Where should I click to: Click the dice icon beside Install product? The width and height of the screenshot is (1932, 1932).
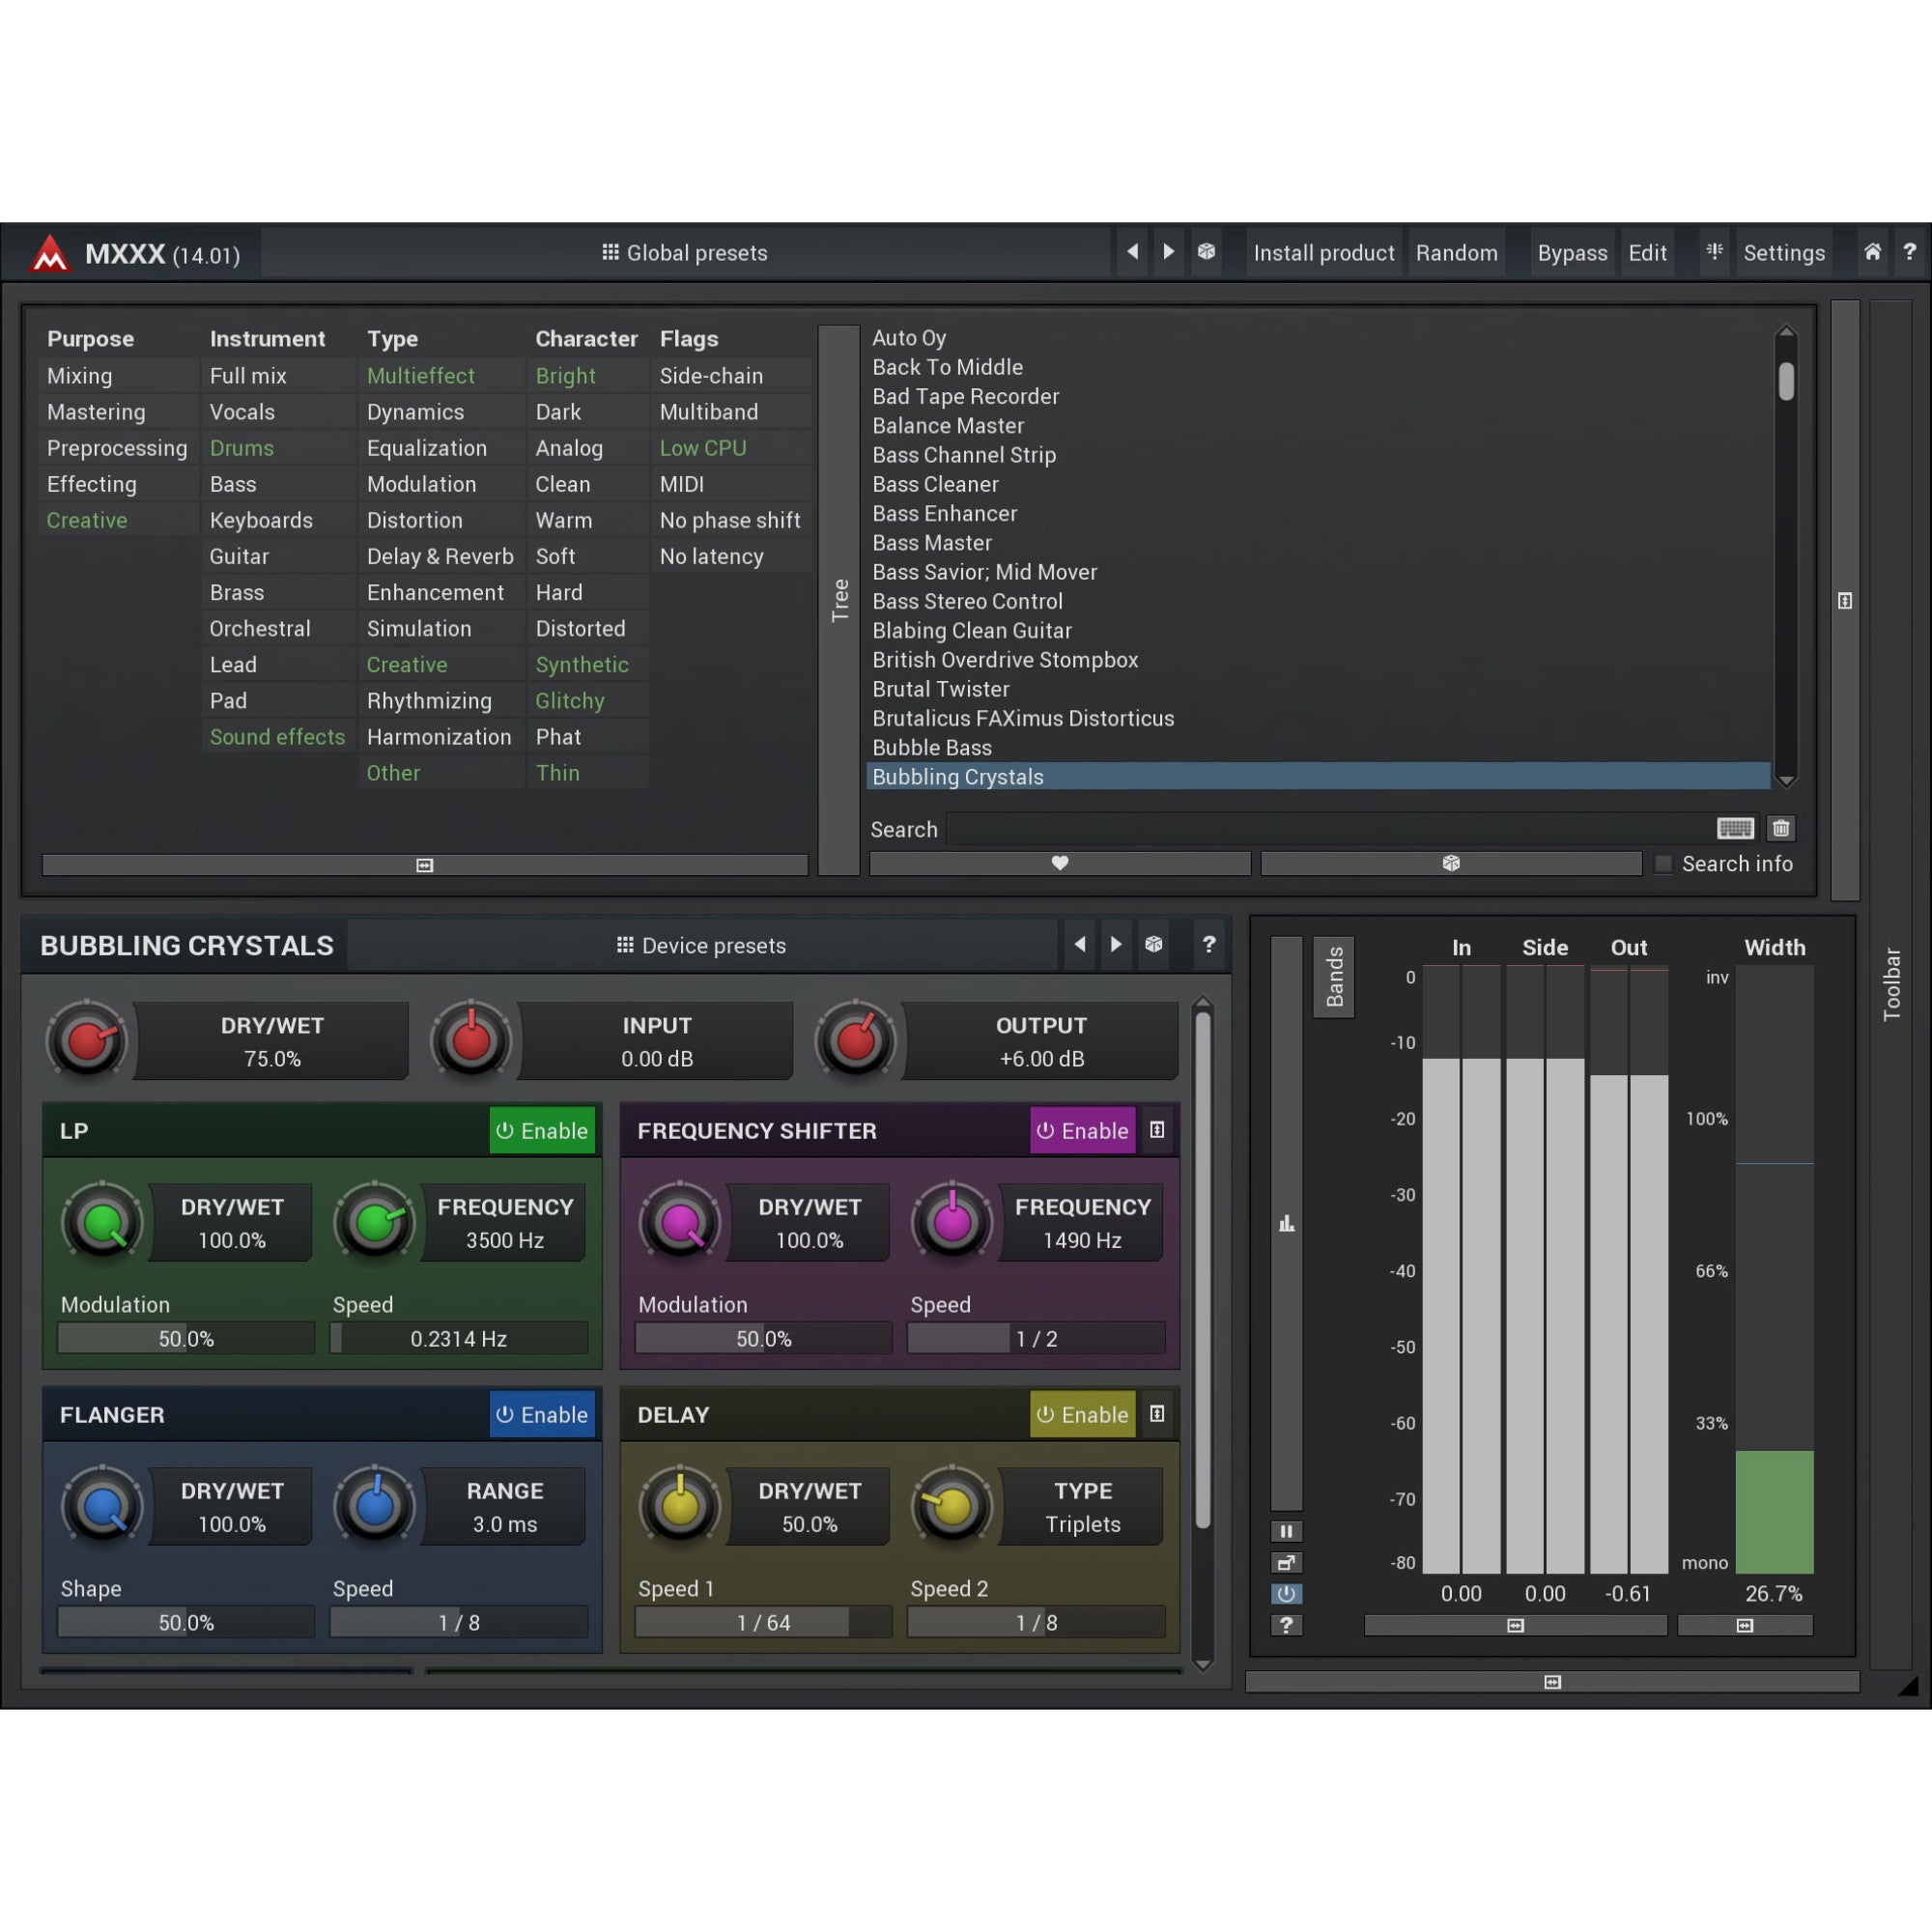coord(1206,252)
